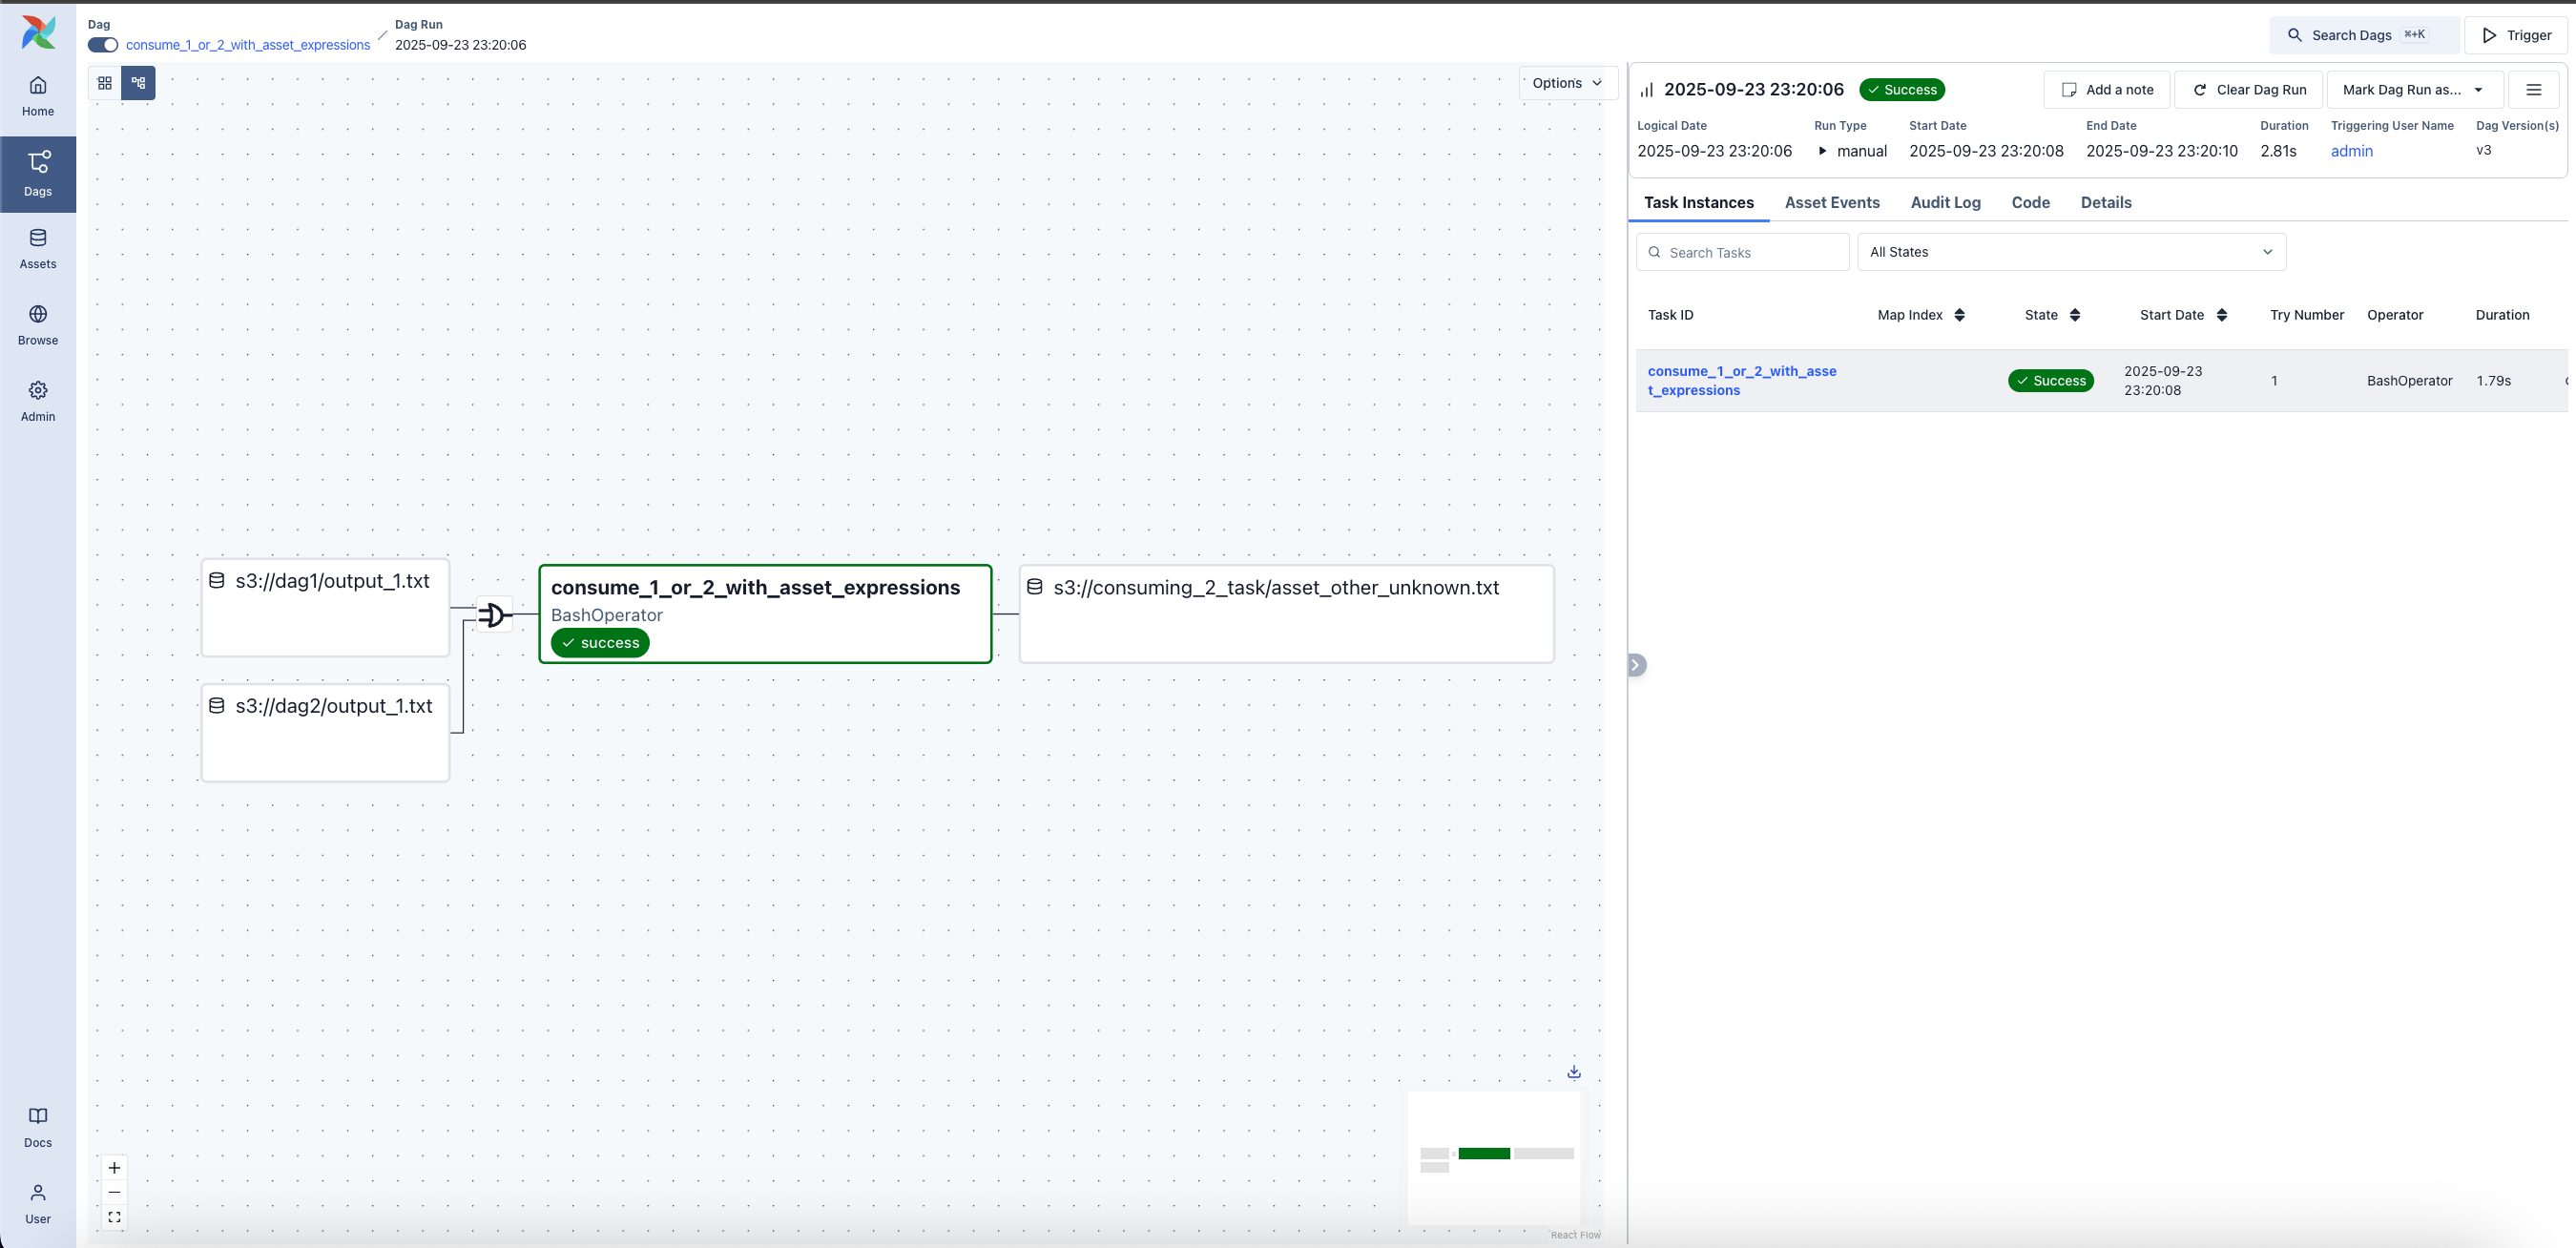Open the Code tab
This screenshot has width=2576, height=1248.
point(2030,202)
